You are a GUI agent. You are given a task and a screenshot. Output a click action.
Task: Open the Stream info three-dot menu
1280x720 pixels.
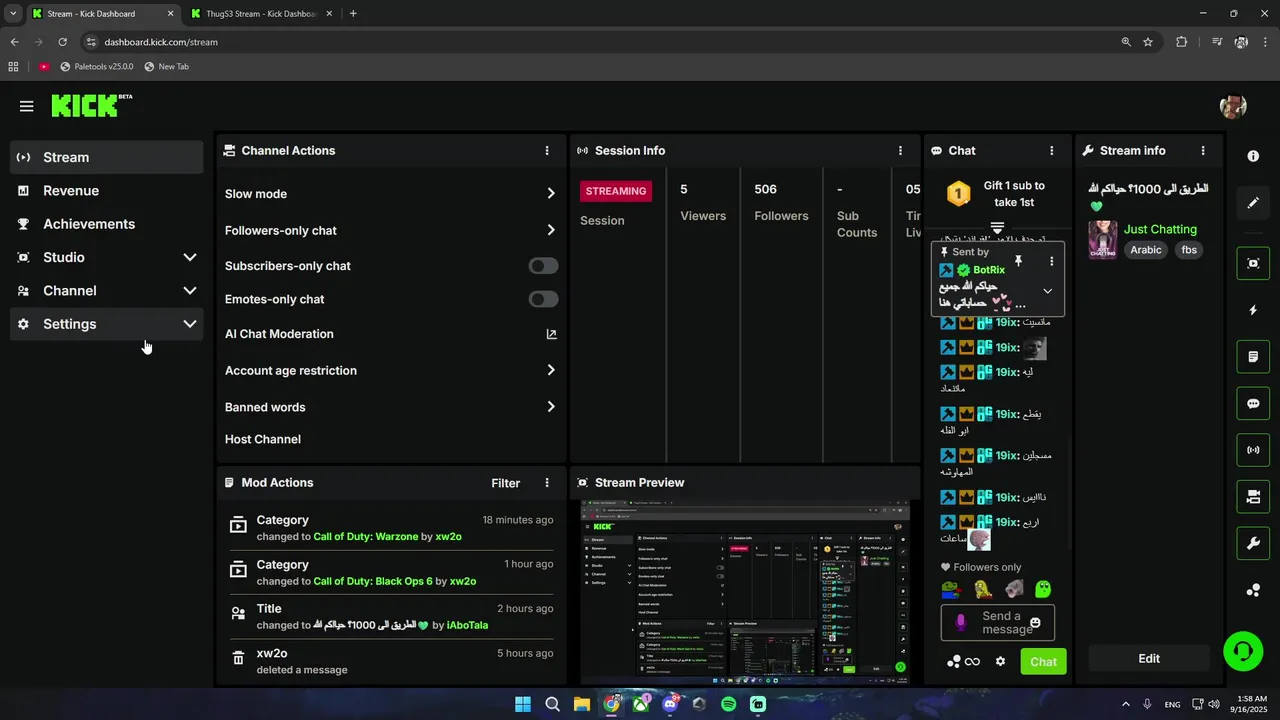click(1203, 151)
